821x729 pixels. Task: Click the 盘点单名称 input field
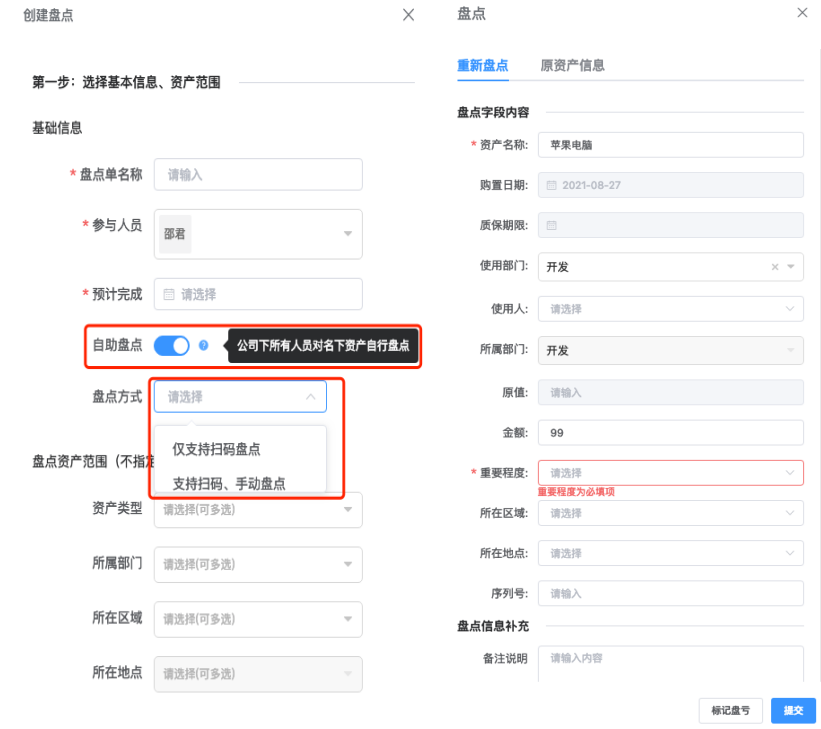(x=257, y=175)
